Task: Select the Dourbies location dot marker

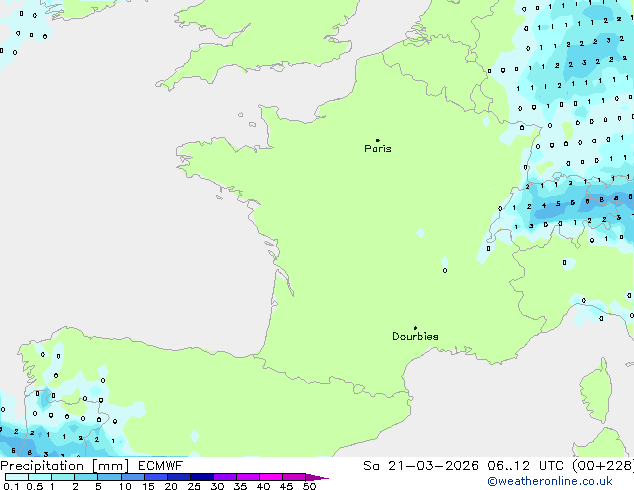Action: point(415,328)
